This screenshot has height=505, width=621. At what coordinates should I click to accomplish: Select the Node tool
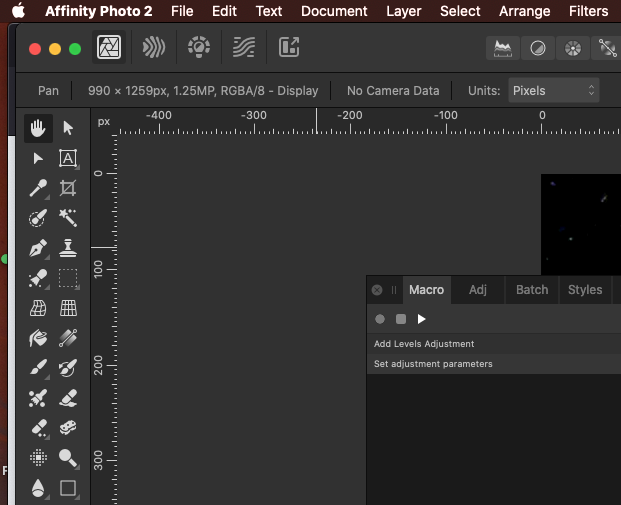tap(38, 158)
